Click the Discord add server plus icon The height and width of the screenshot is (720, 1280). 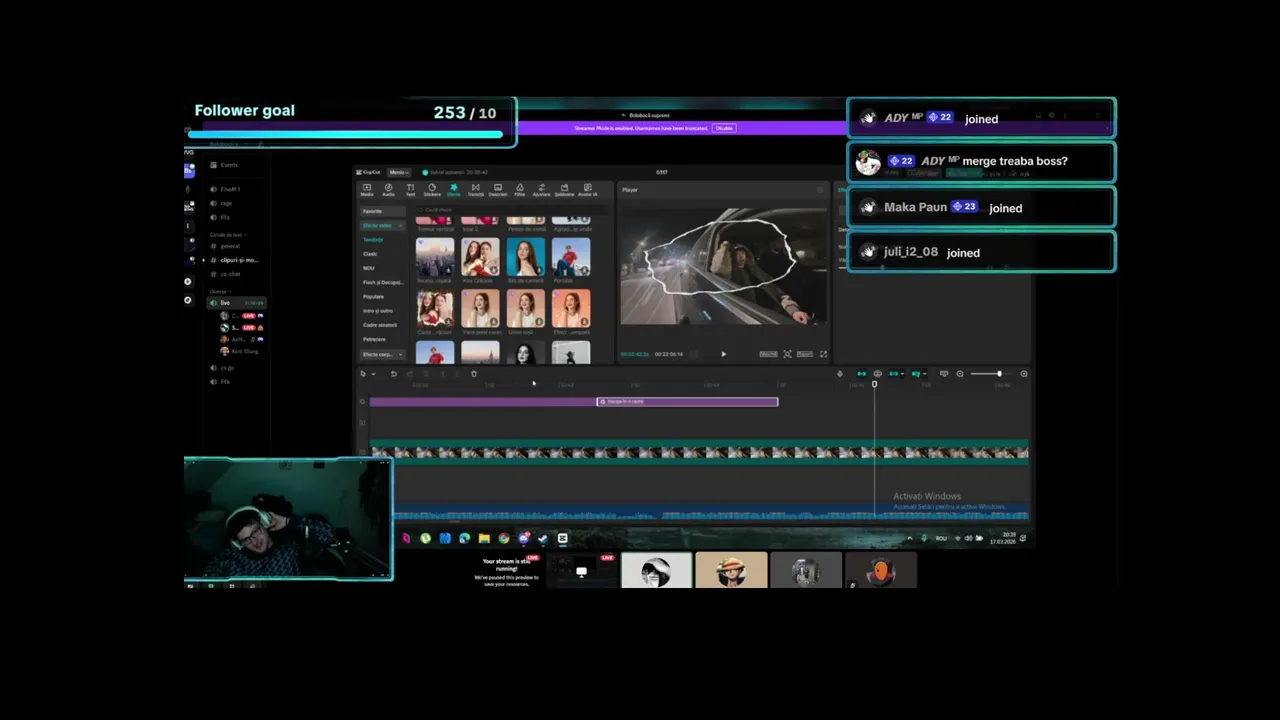188,281
